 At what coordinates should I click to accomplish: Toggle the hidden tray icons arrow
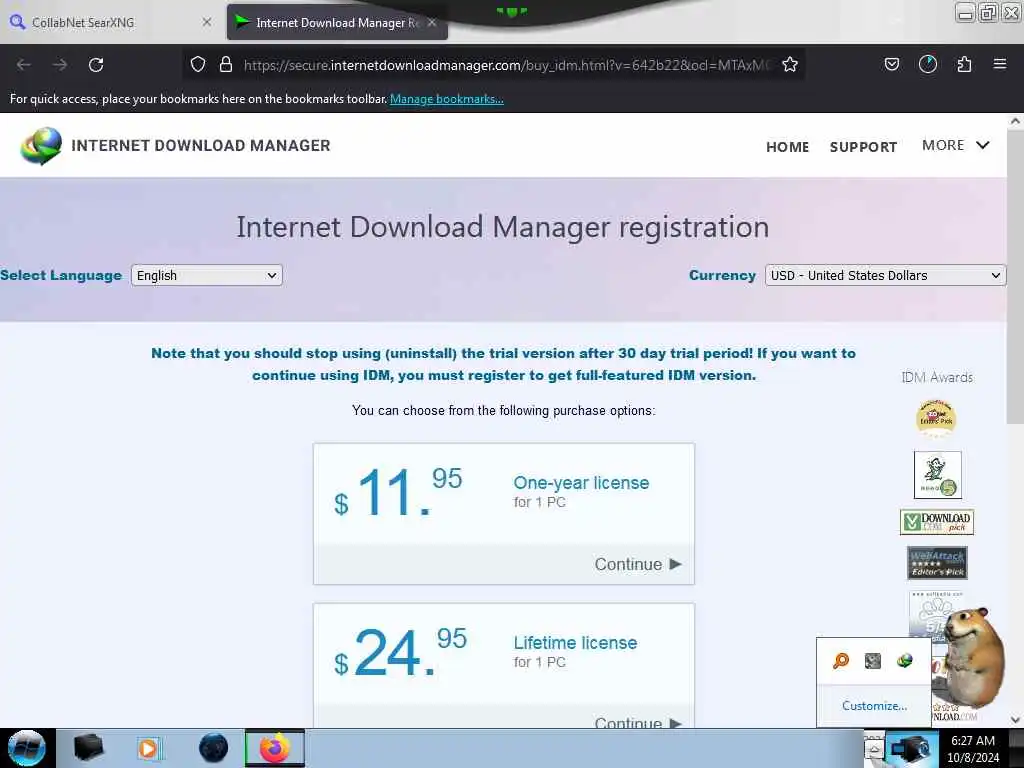874,749
